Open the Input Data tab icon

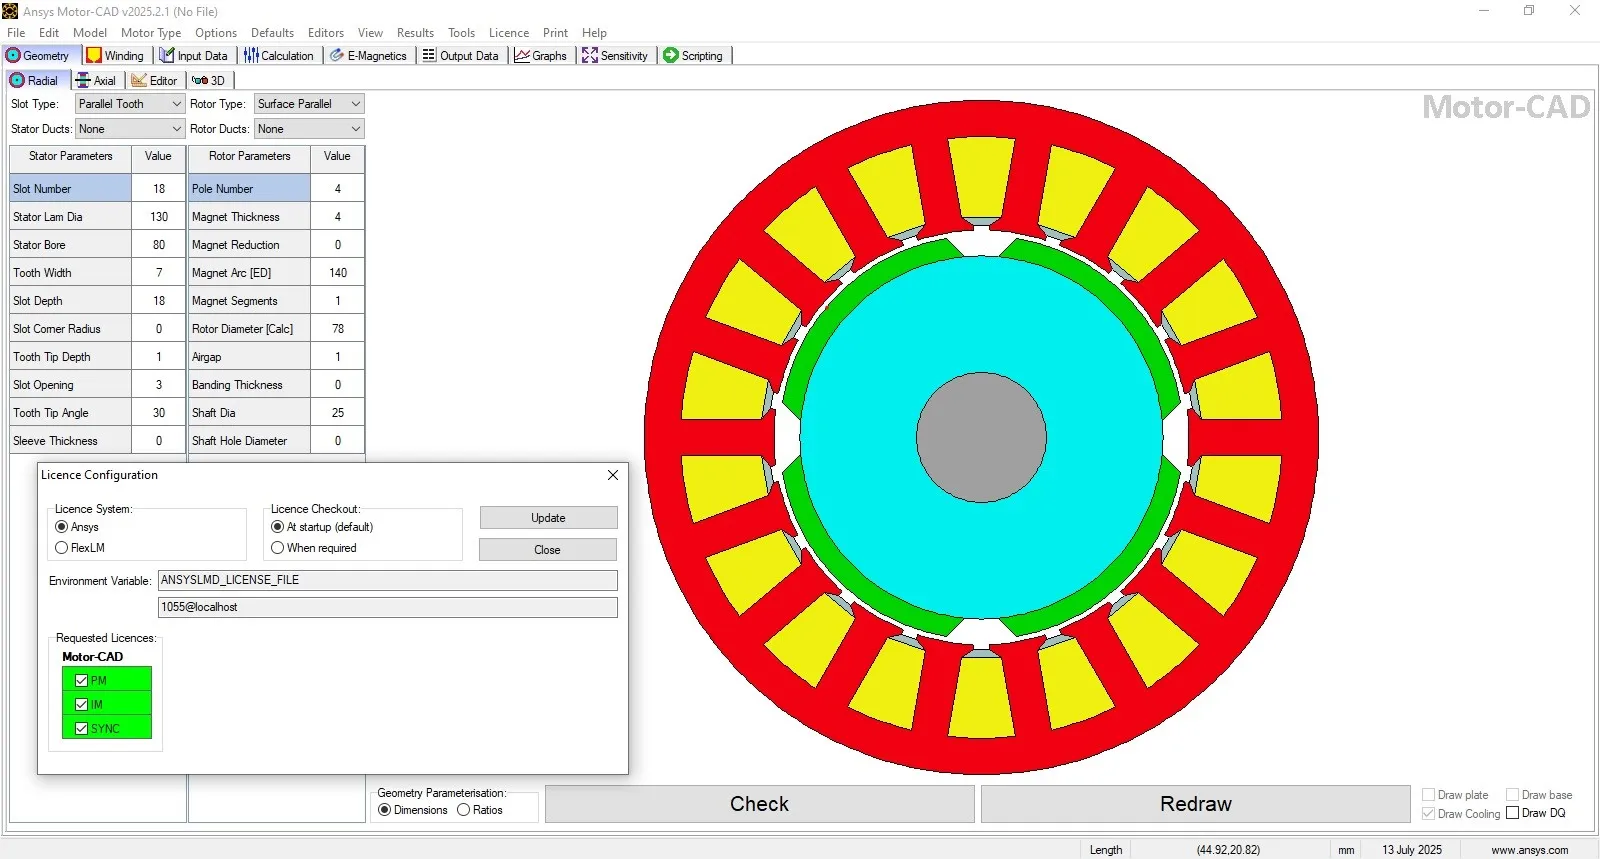click(168, 56)
